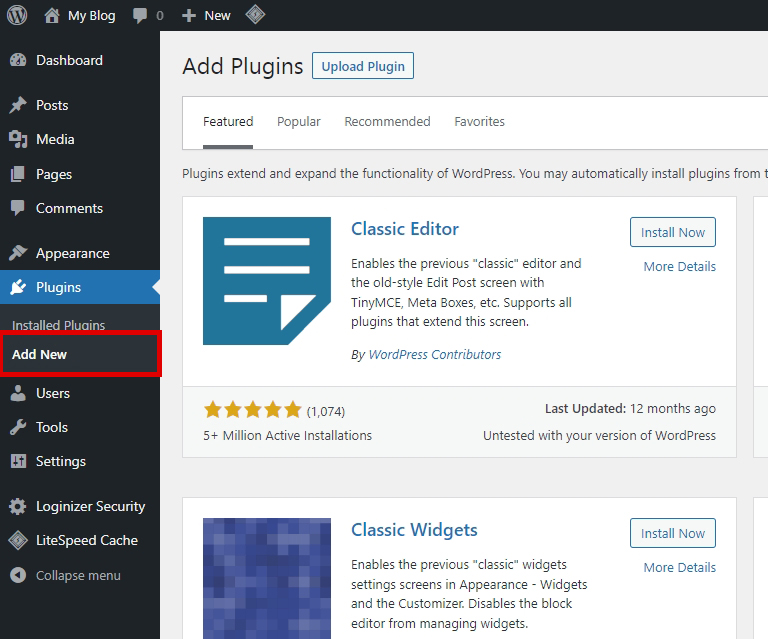This screenshot has height=639, width=768.
Task: Collapse the sidebar menu
Action: coord(66,575)
